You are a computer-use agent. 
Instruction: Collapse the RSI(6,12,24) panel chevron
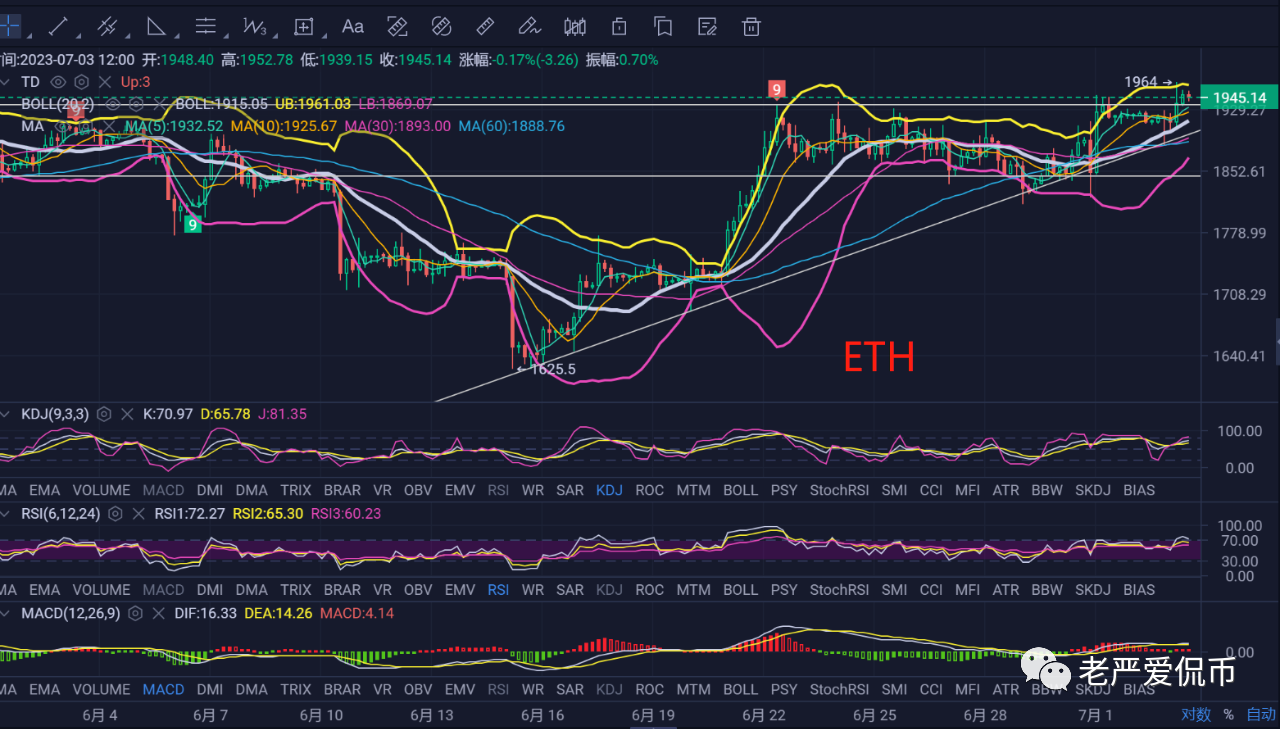click(x=6, y=514)
